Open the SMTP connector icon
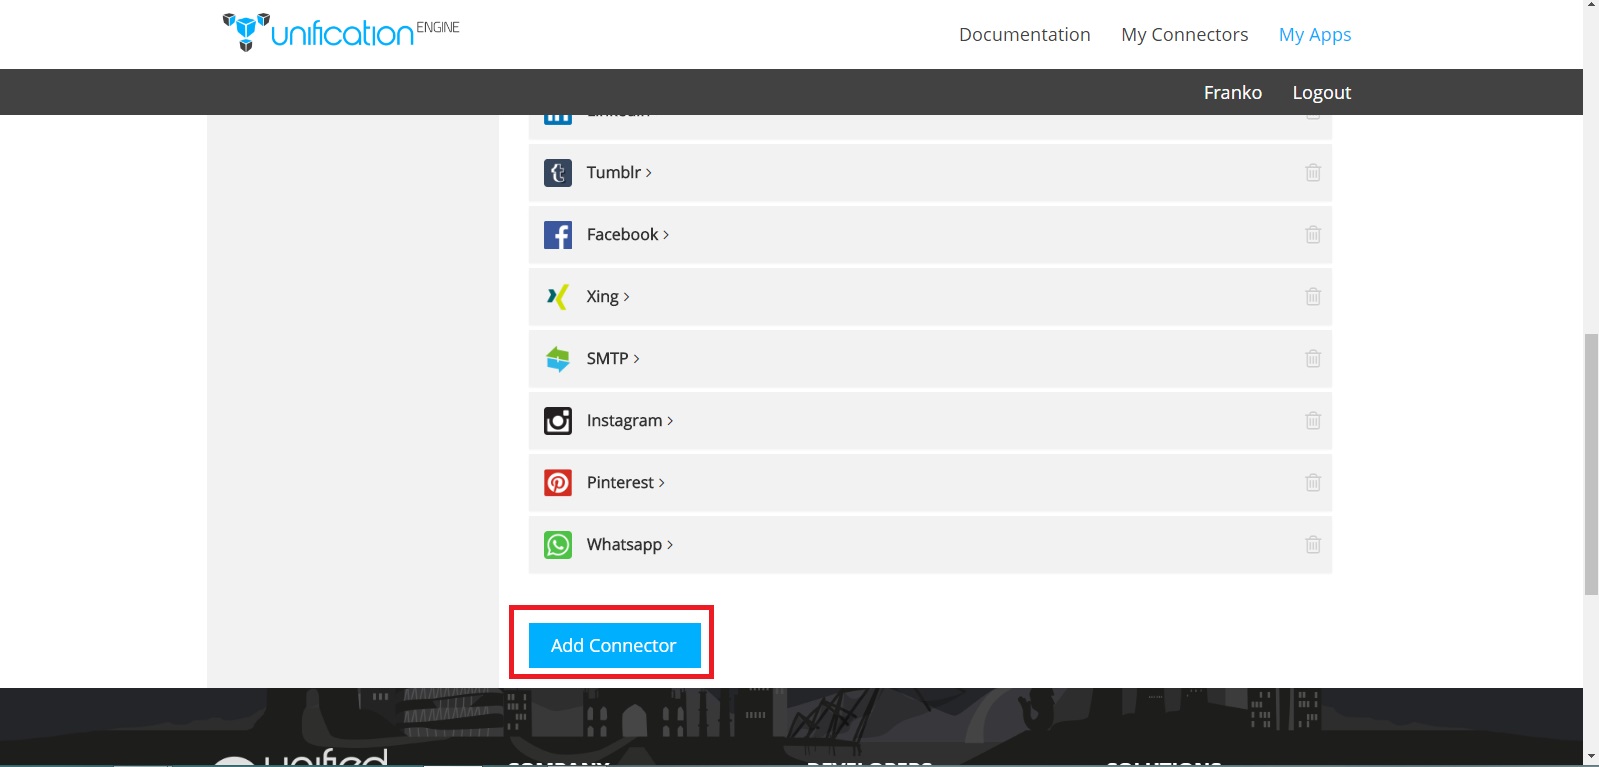Image resolution: width=1599 pixels, height=767 pixels. [x=558, y=359]
